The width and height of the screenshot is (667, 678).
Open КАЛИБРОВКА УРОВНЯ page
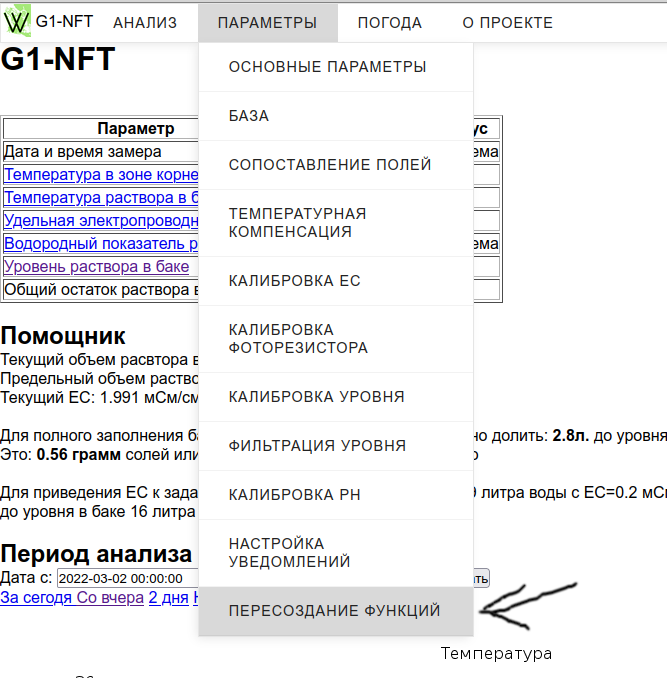tap(316, 397)
